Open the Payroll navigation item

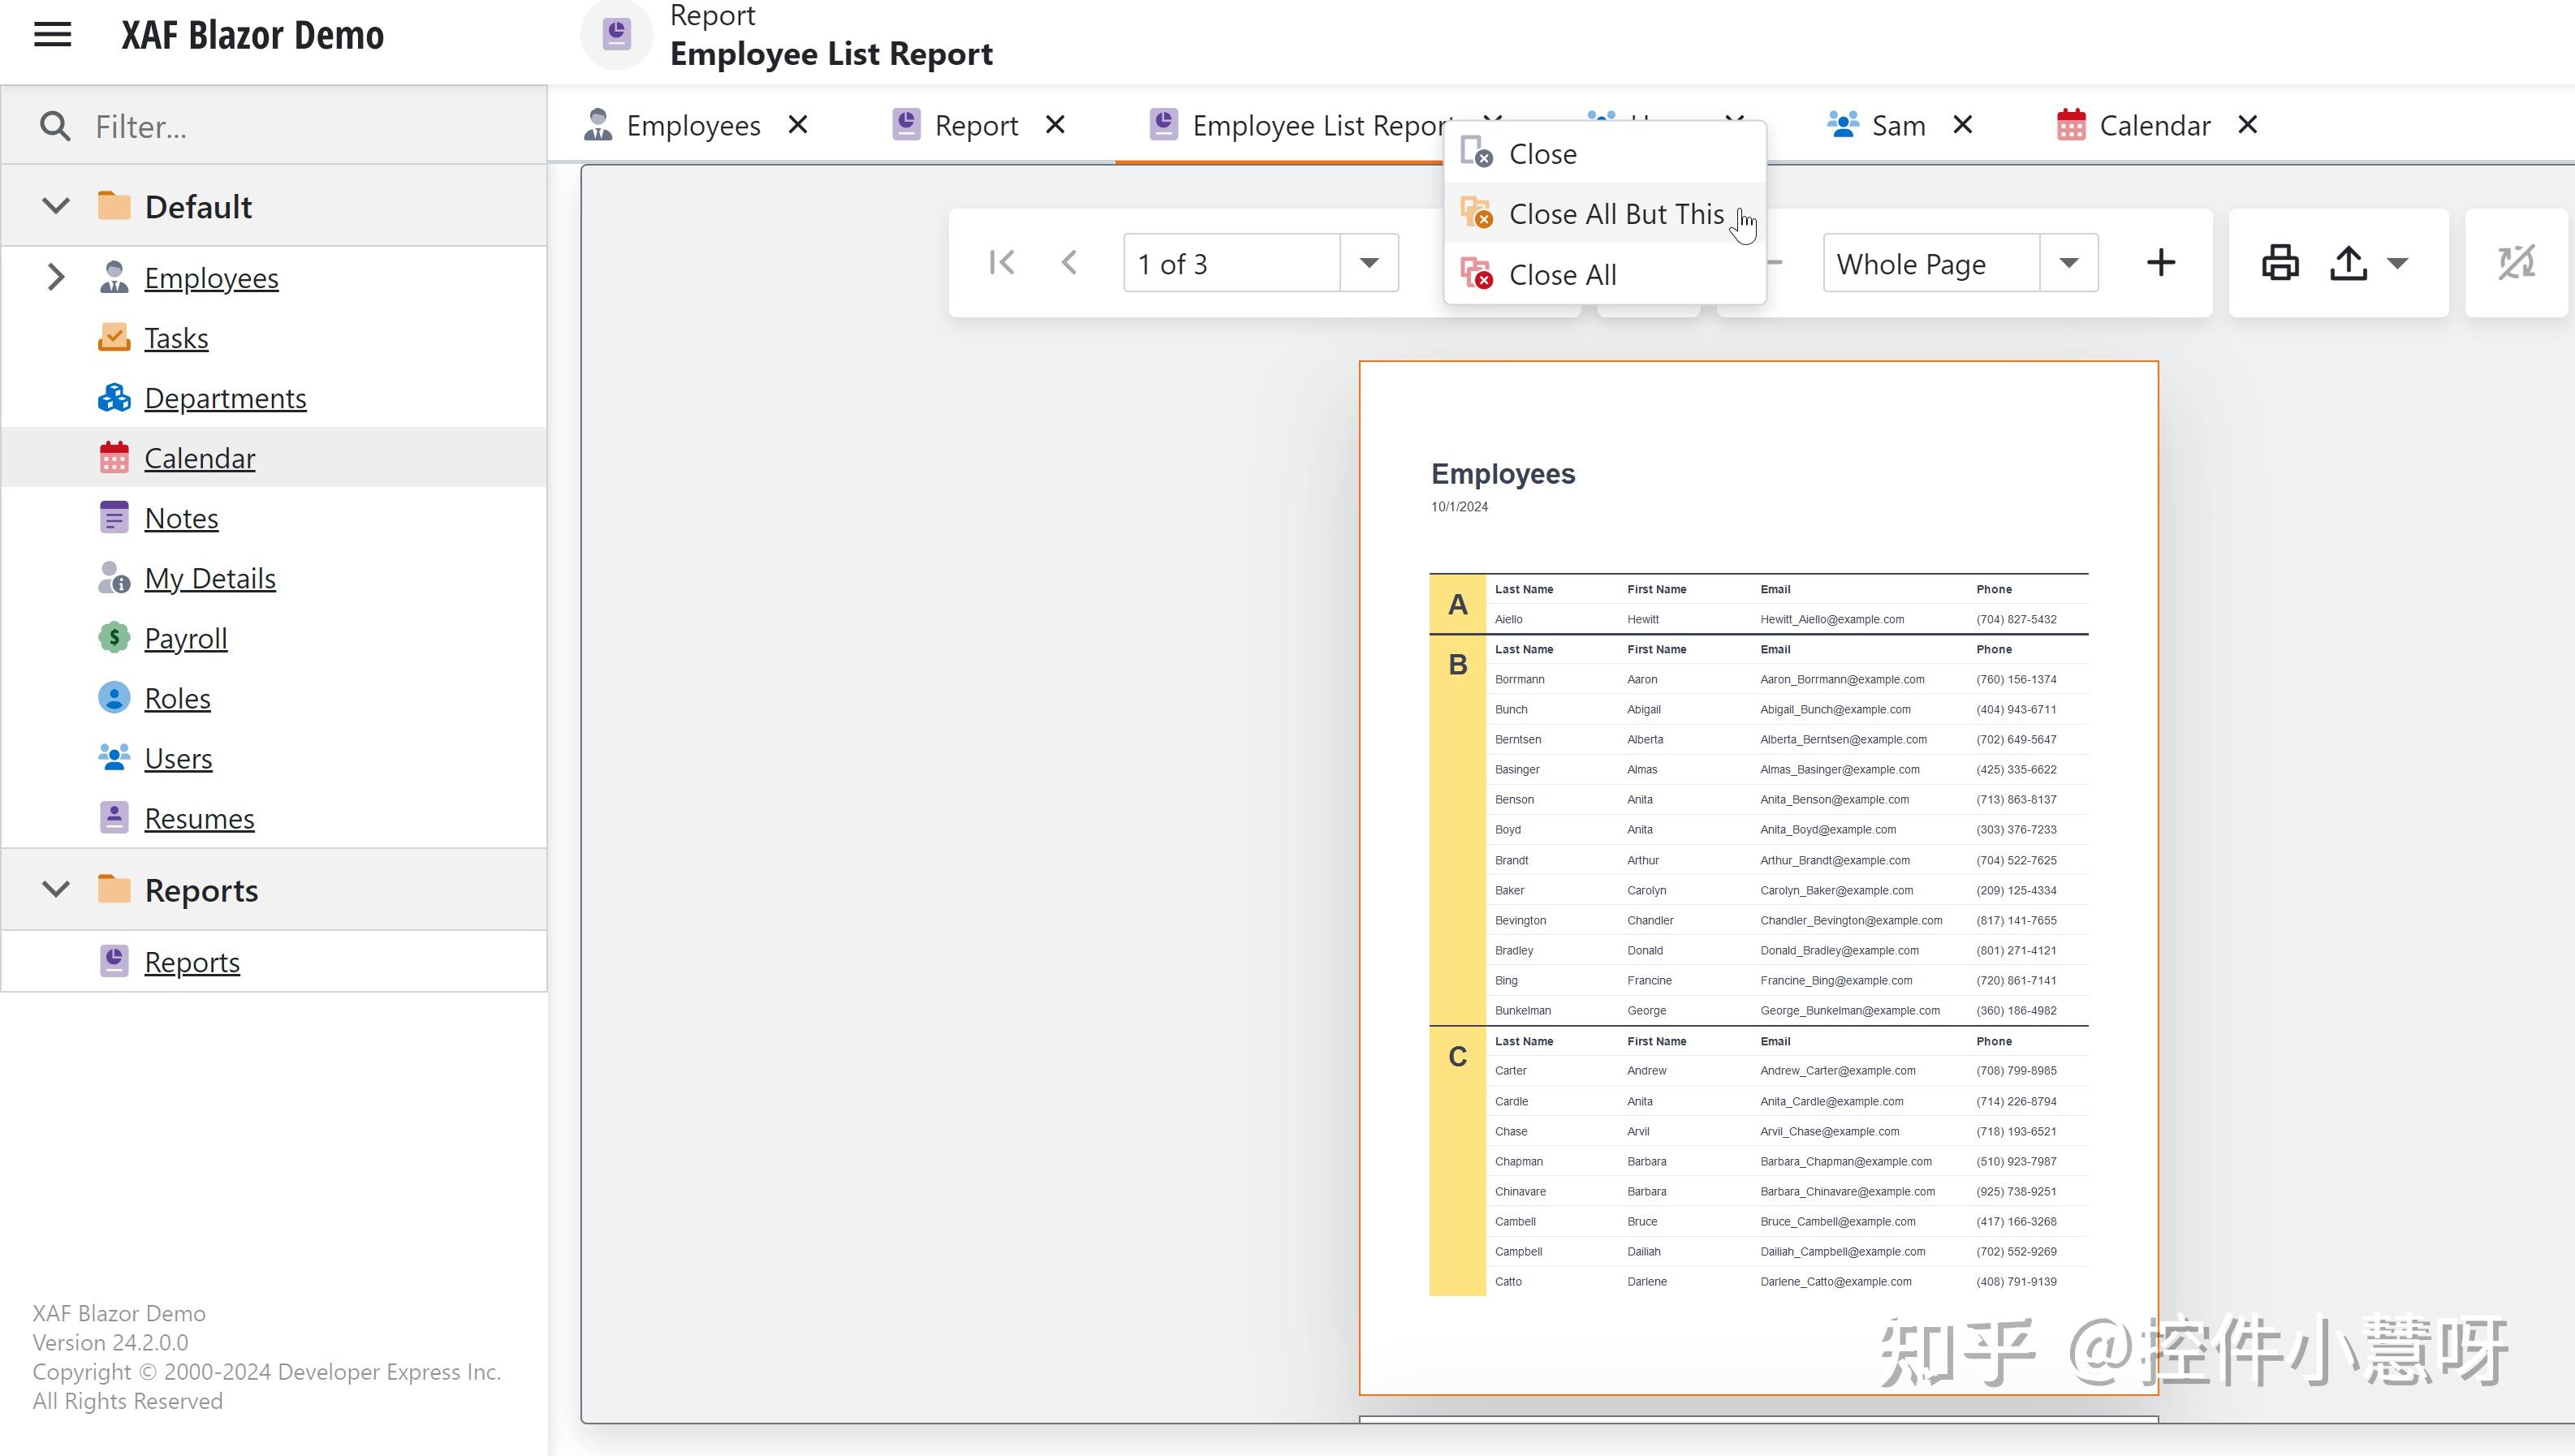(186, 638)
